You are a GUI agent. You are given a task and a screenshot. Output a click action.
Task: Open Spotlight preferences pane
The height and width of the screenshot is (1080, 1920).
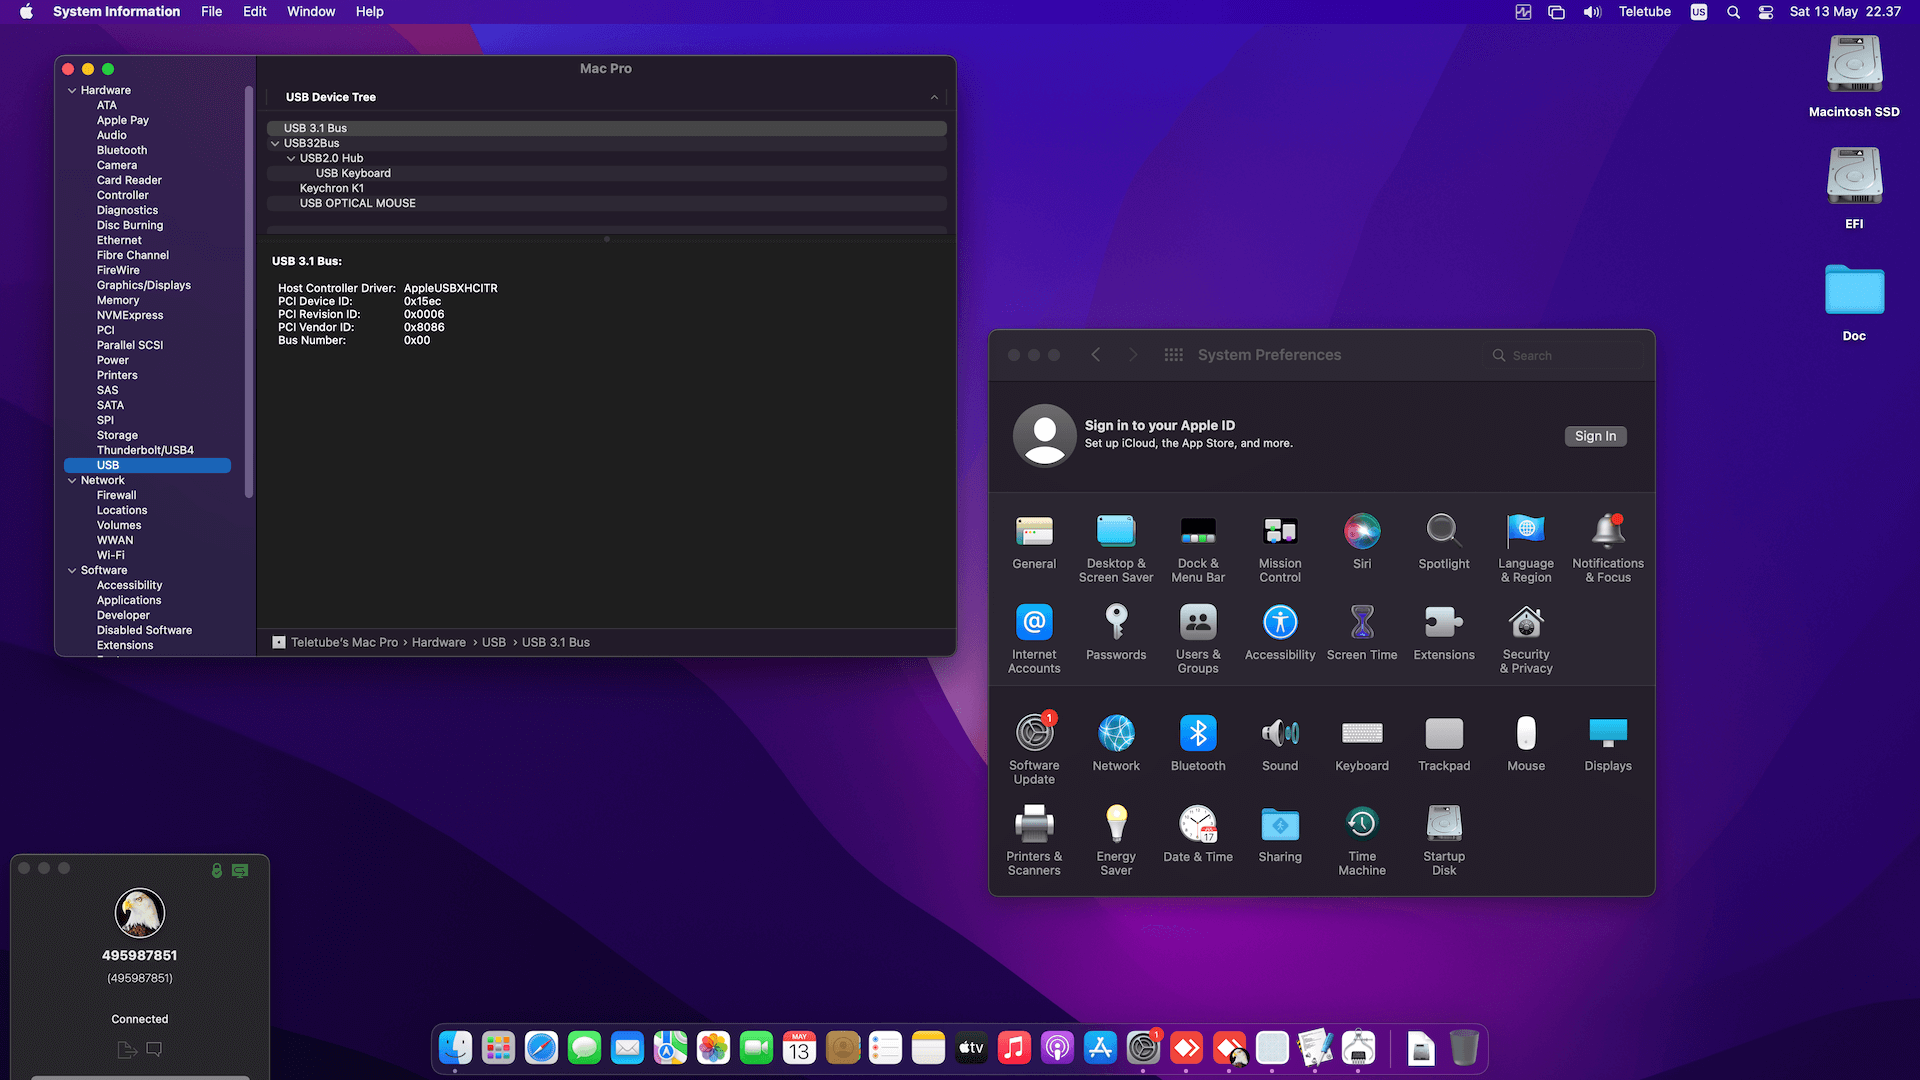(1444, 543)
